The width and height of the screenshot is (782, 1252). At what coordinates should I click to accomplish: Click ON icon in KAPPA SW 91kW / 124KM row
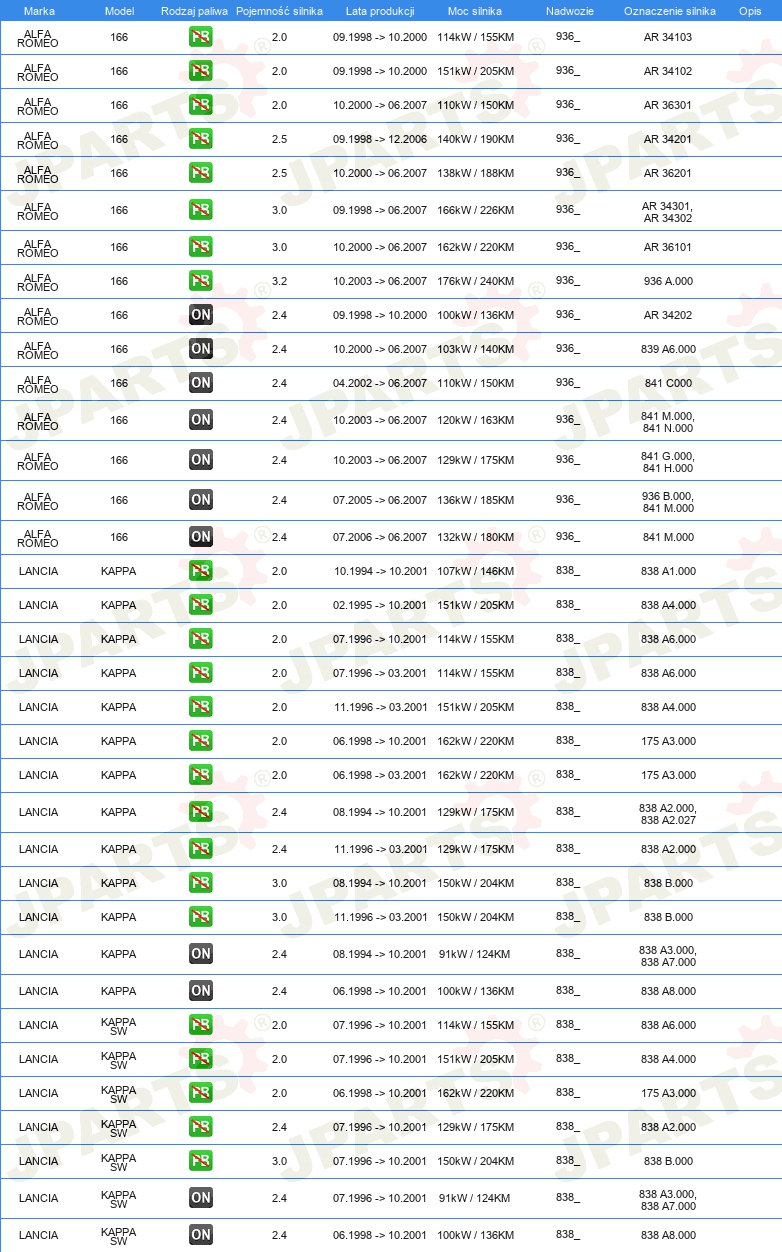pyautogui.click(x=200, y=1199)
